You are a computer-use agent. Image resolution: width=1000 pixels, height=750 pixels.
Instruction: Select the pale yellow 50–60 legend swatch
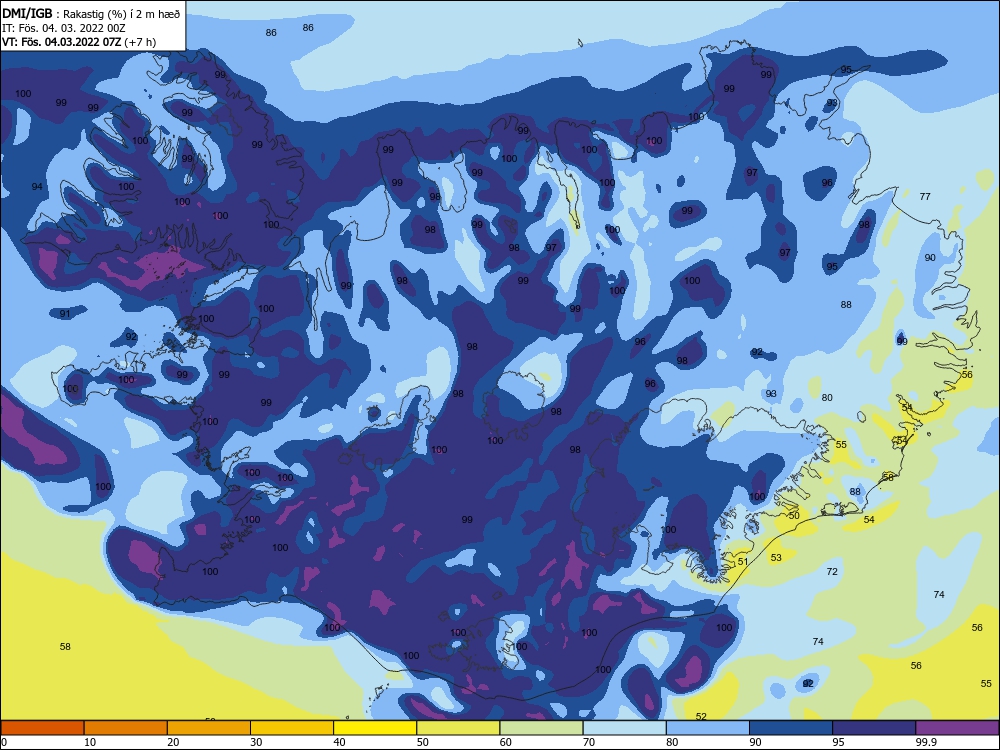coord(458,728)
